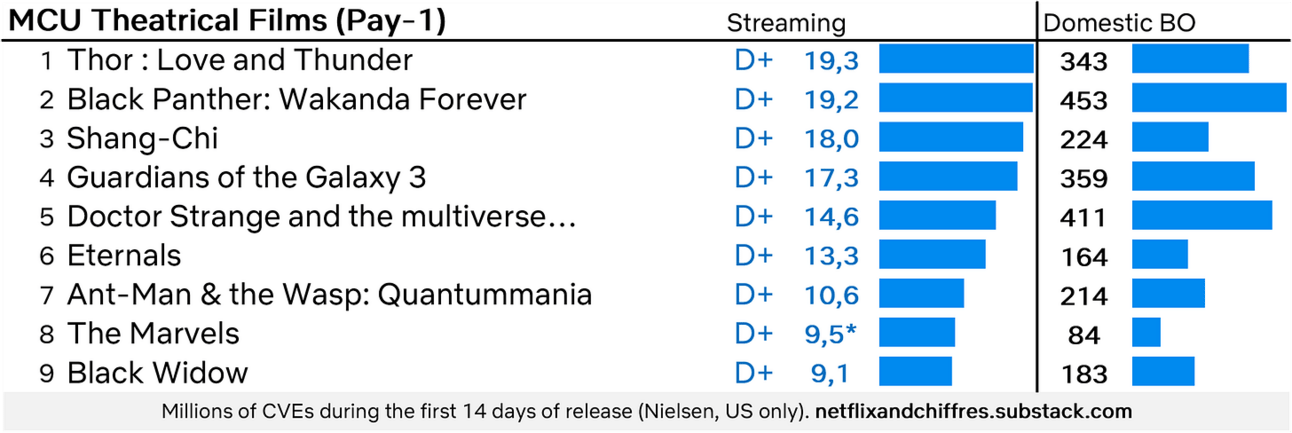Click the D+ label next to Black Widow
Screen dimensions: 1292x433
[x=754, y=373]
